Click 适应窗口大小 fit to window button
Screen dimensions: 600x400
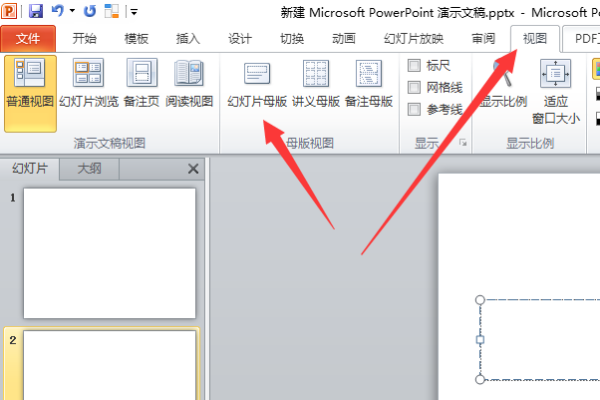click(x=556, y=92)
